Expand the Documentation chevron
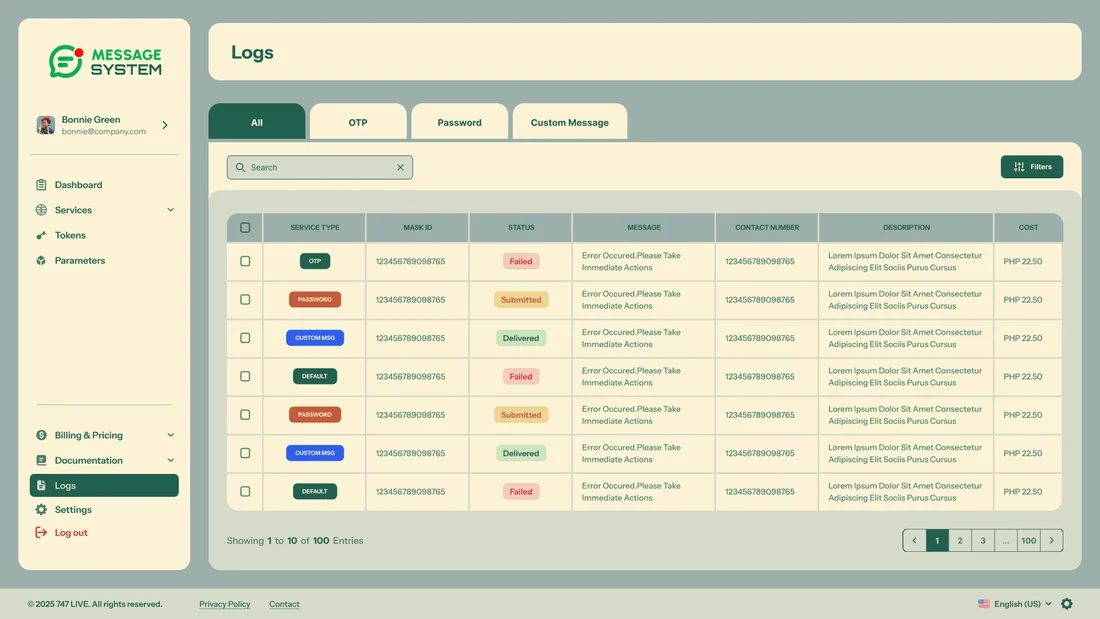Viewport: 1100px width, 619px height. pos(170,460)
